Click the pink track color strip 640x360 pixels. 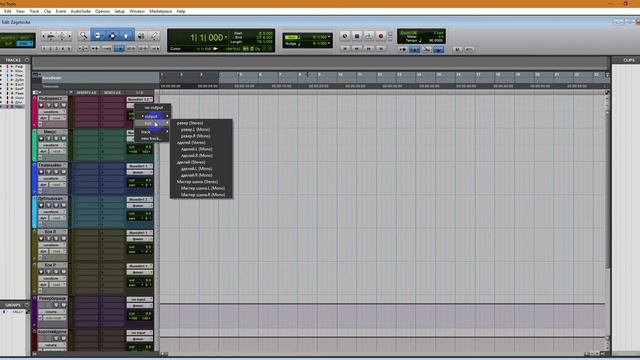pyautogui.click(x=34, y=112)
